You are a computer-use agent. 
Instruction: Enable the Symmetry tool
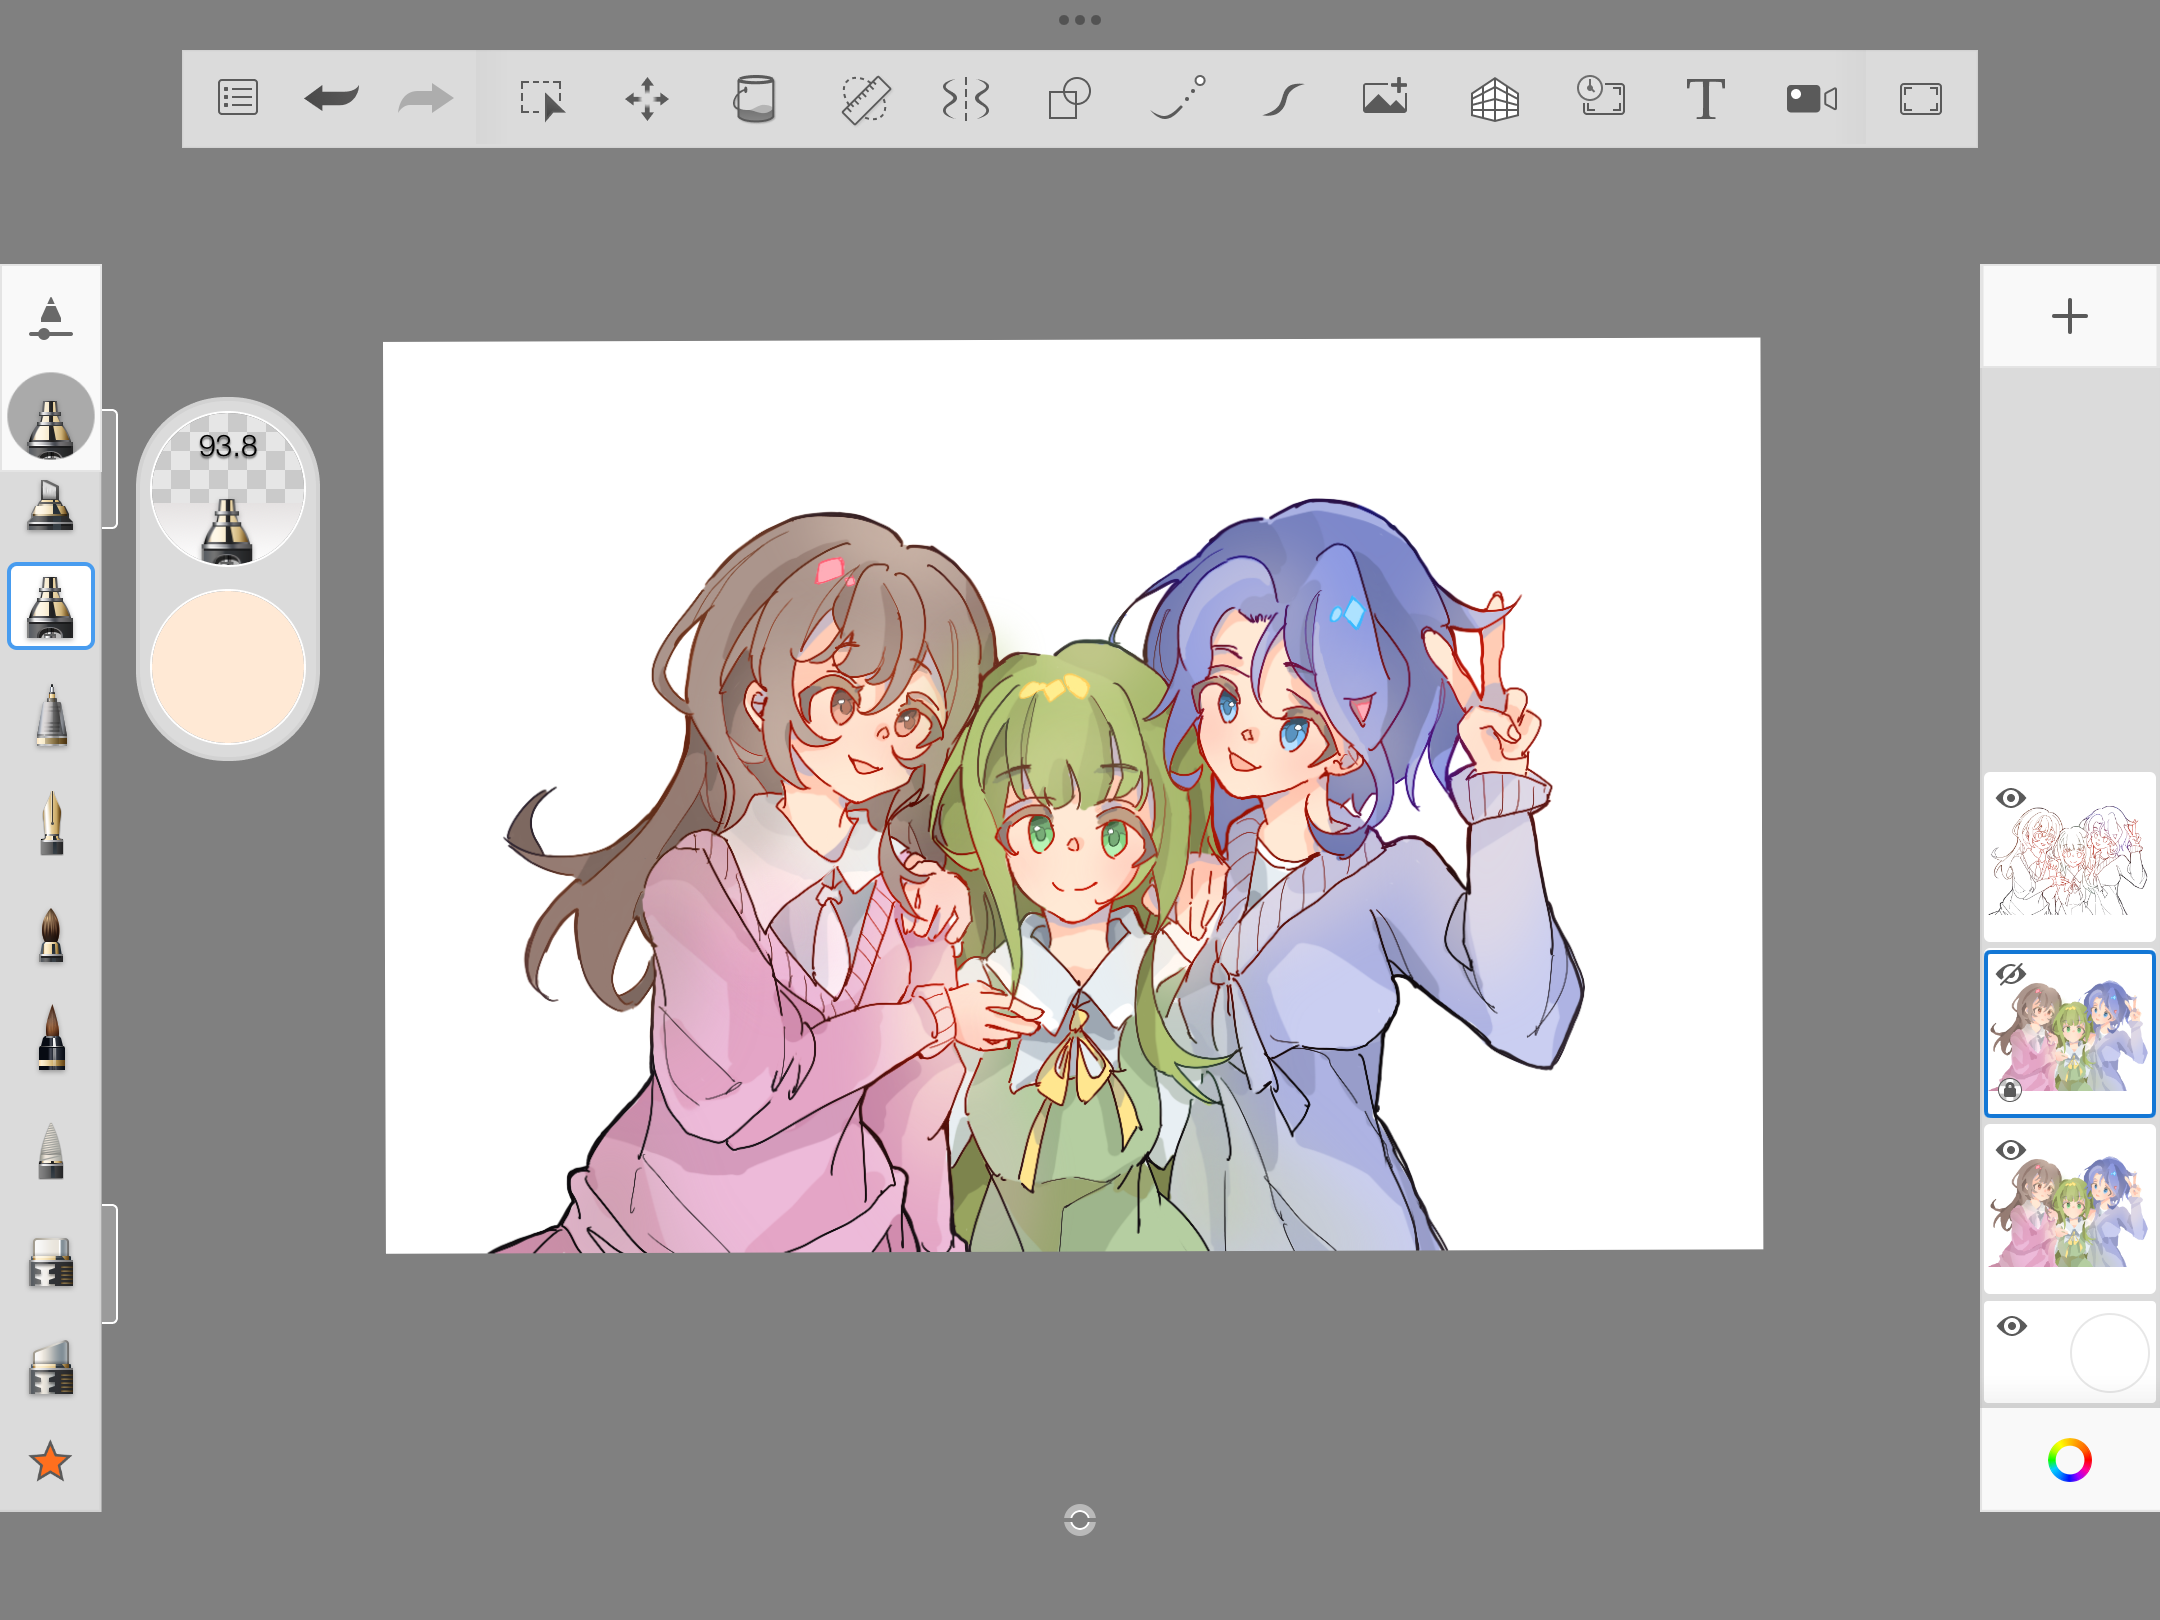(966, 99)
